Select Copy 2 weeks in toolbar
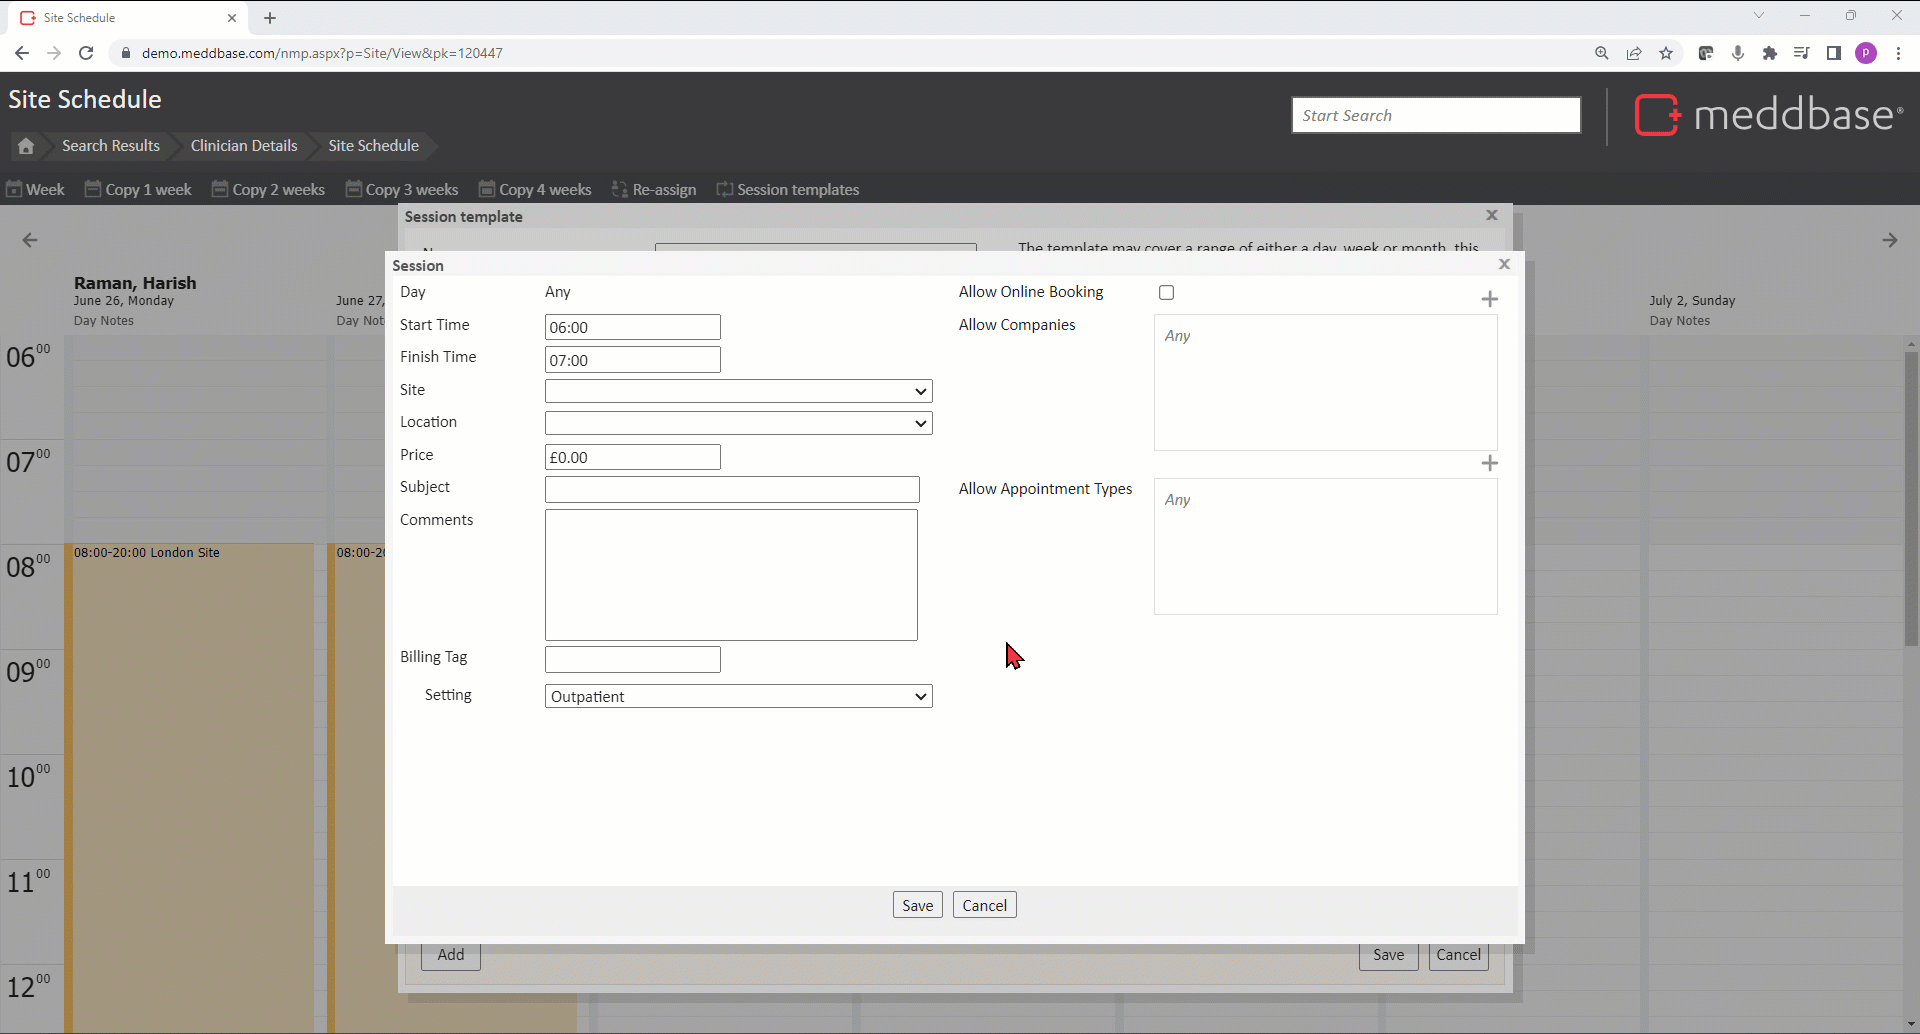The height and width of the screenshot is (1034, 1920). pos(268,190)
